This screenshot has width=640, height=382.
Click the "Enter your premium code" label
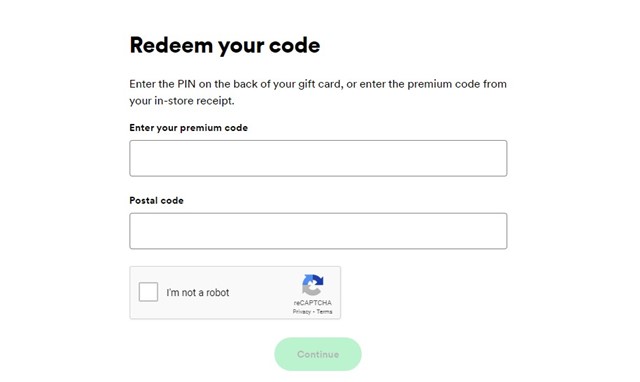[189, 128]
